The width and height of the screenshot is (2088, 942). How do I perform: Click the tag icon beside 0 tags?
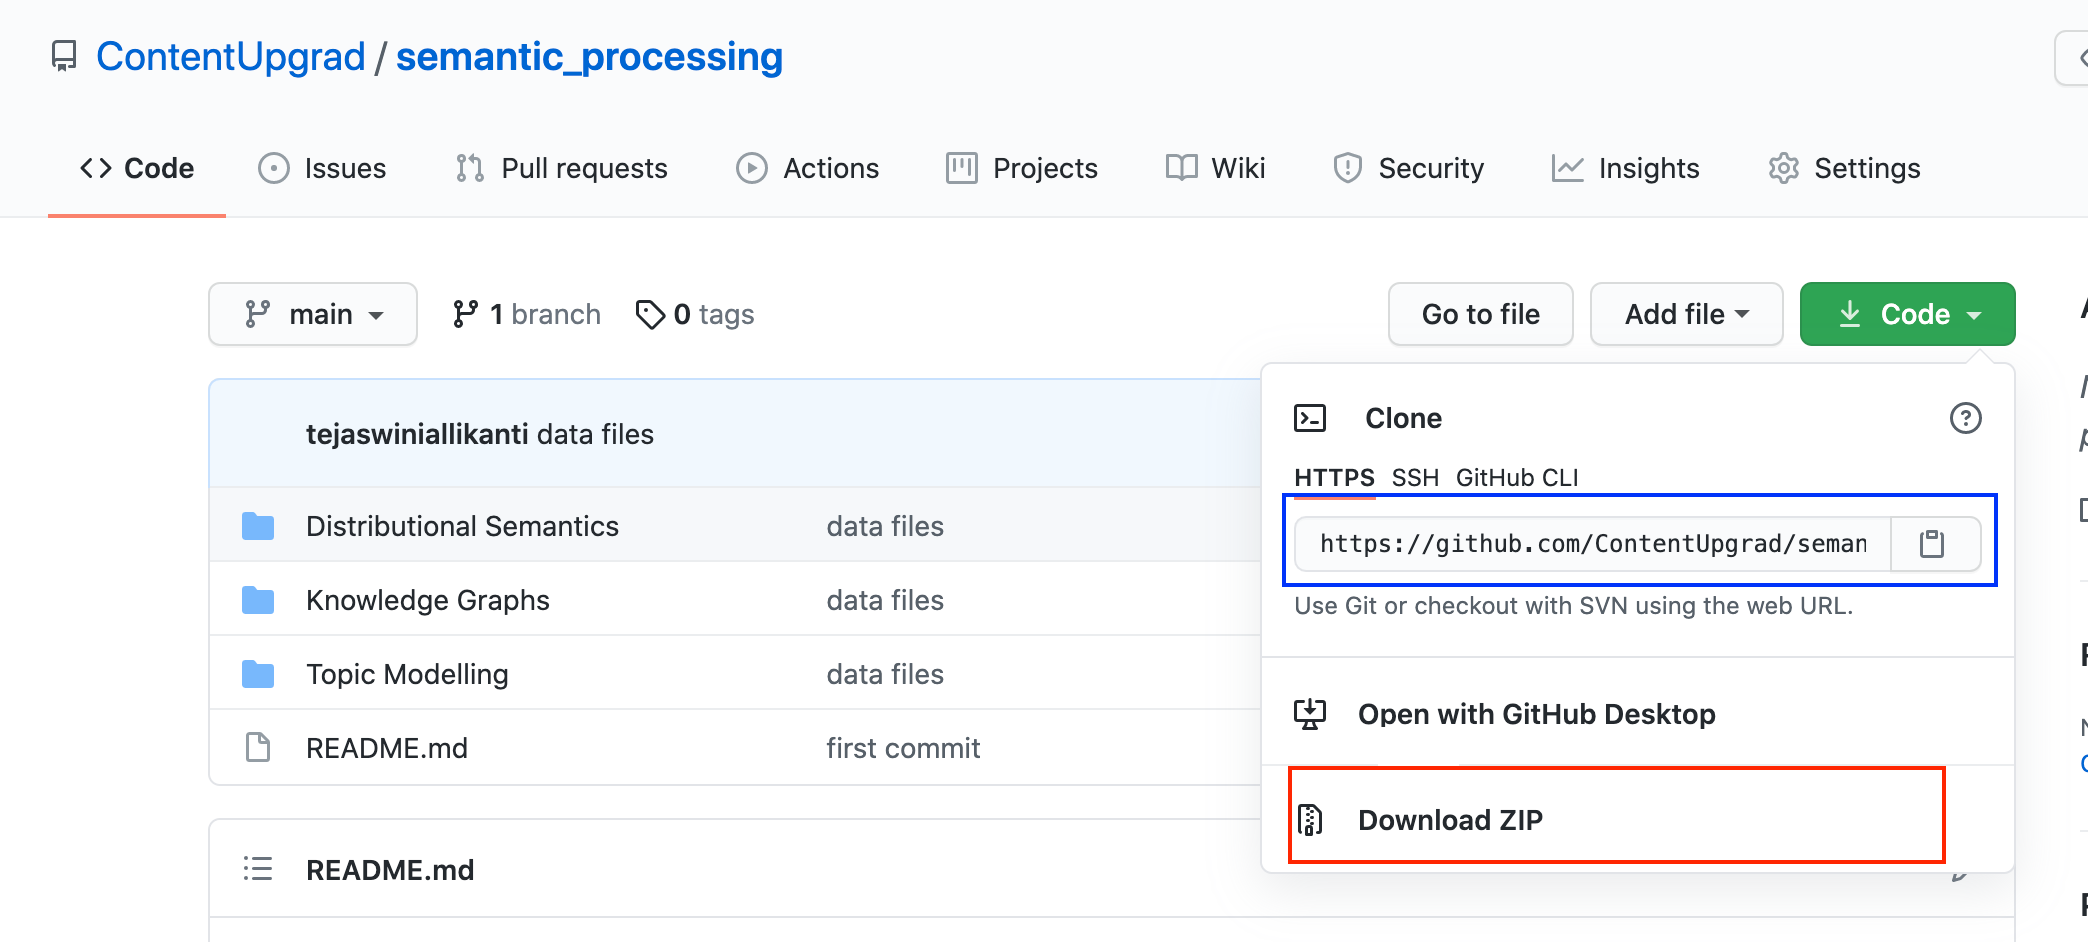click(x=650, y=314)
